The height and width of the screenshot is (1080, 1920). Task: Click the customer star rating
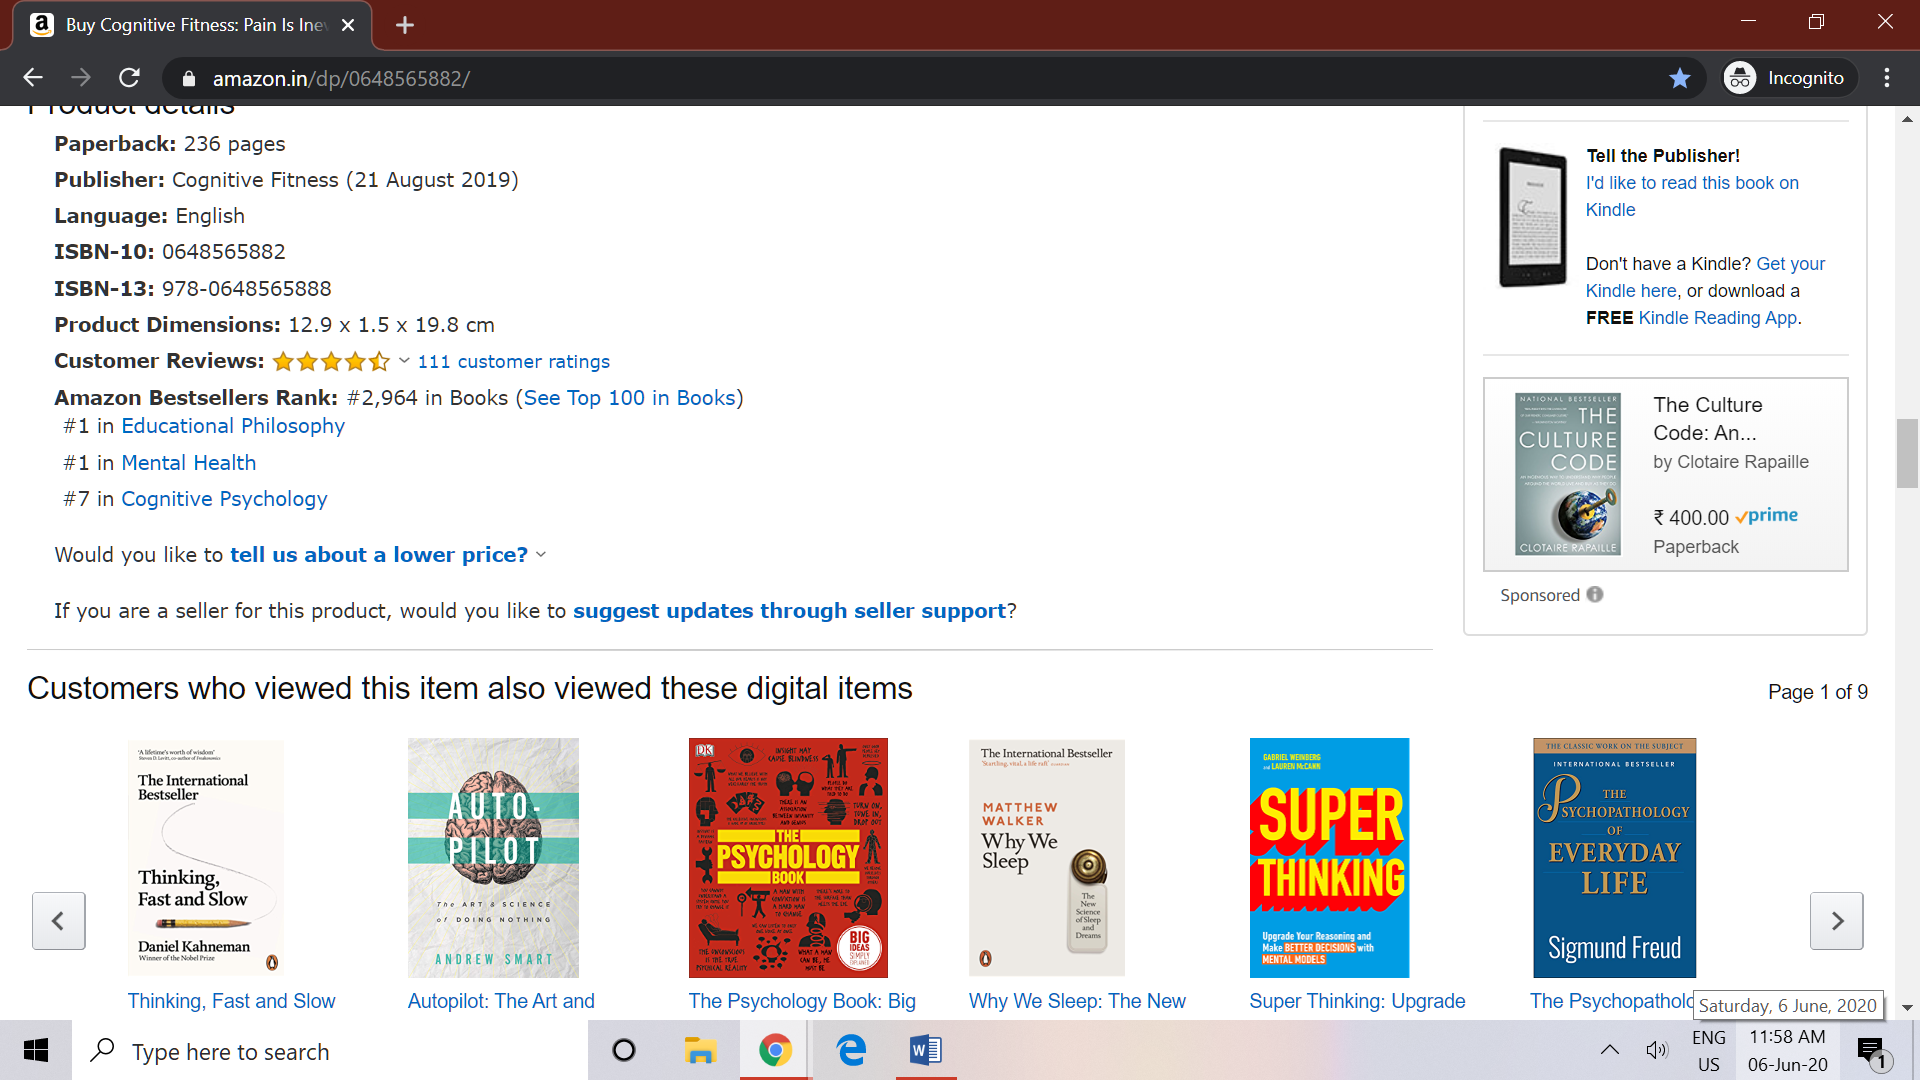(331, 361)
